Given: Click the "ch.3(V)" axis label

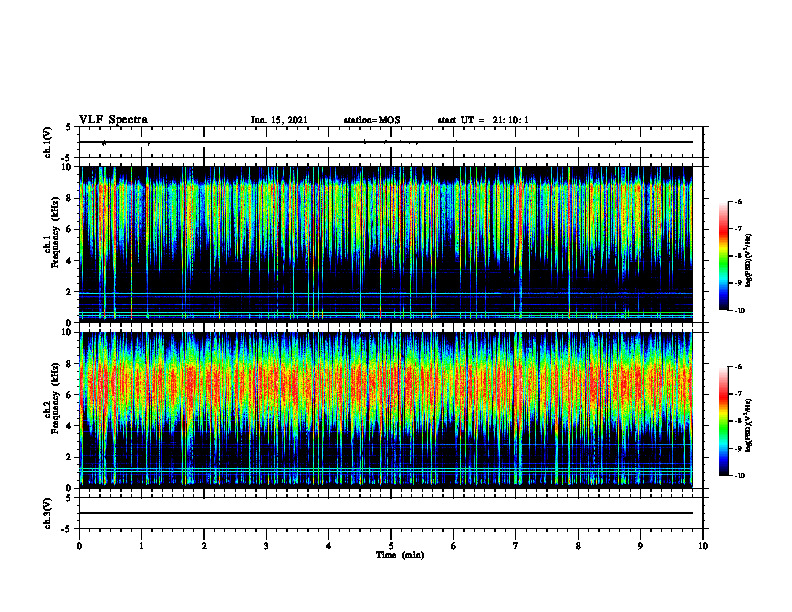Looking at the screenshot, I should pyautogui.click(x=47, y=513).
